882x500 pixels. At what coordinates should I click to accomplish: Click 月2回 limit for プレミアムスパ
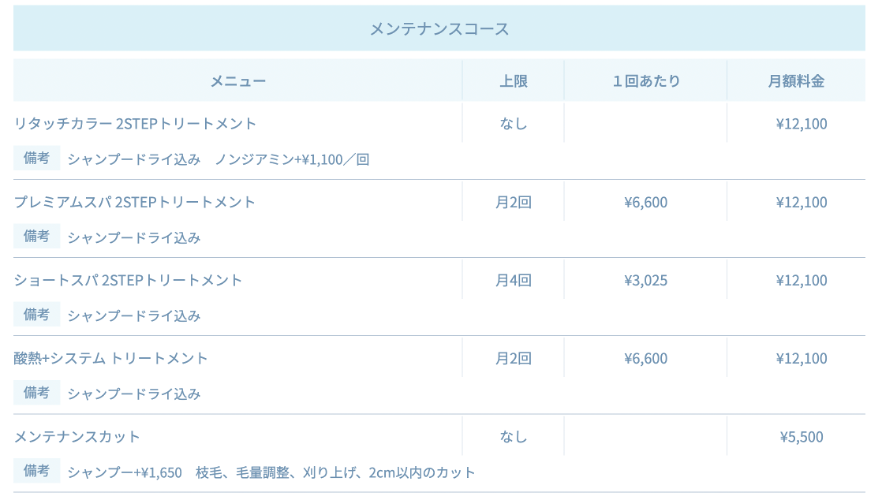tap(513, 202)
